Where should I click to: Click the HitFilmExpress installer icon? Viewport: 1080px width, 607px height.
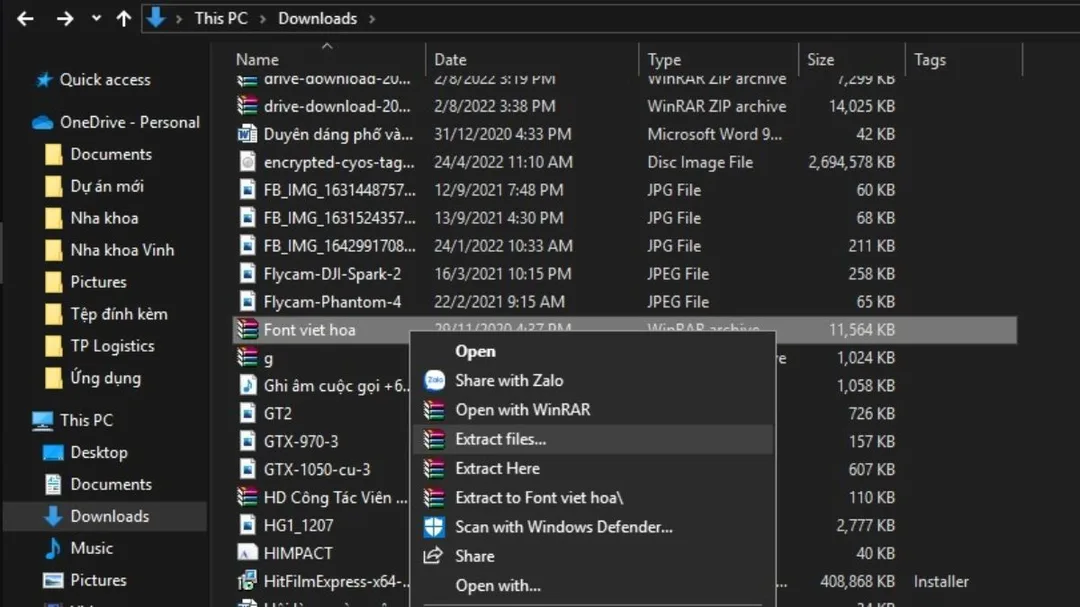(247, 580)
